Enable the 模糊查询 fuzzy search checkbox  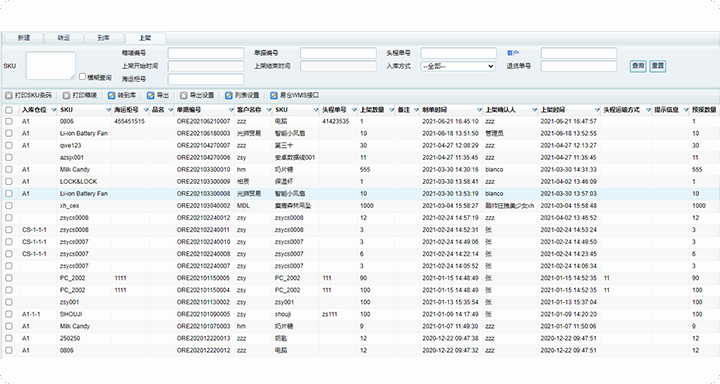coord(83,77)
